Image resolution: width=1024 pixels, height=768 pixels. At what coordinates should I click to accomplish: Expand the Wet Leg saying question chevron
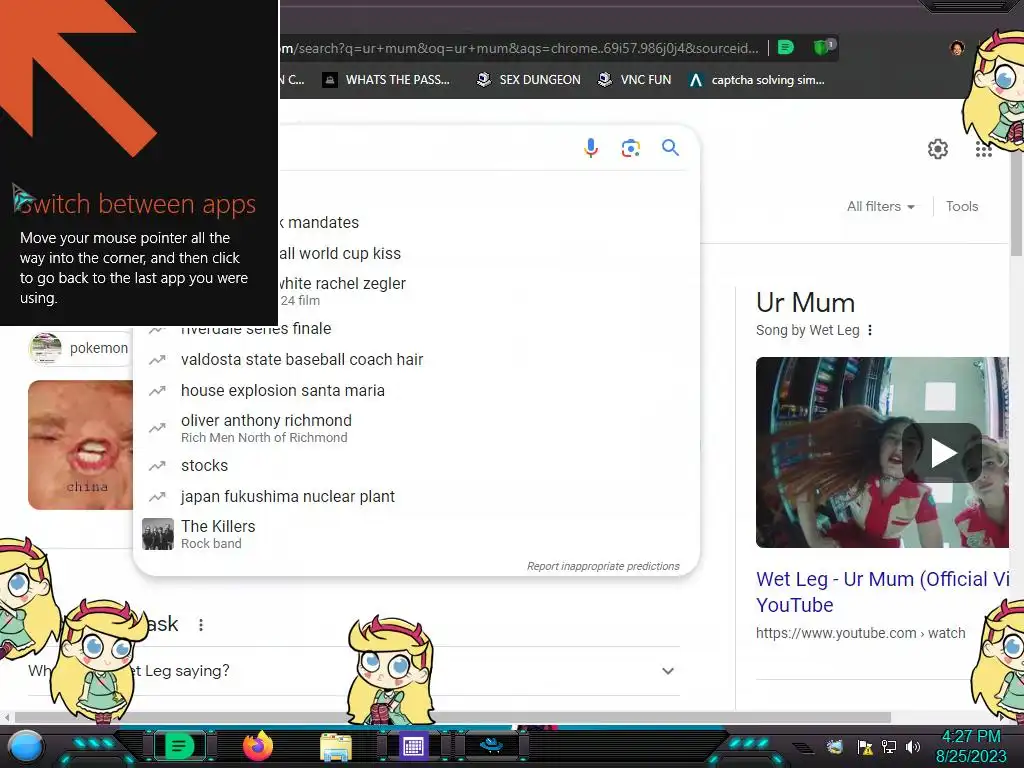[667, 671]
